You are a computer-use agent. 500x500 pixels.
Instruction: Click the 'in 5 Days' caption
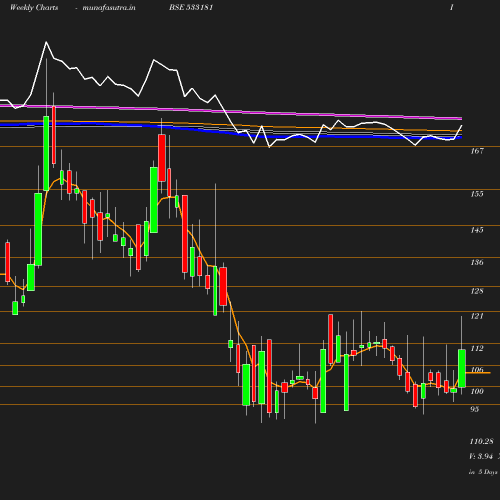tap(483, 472)
